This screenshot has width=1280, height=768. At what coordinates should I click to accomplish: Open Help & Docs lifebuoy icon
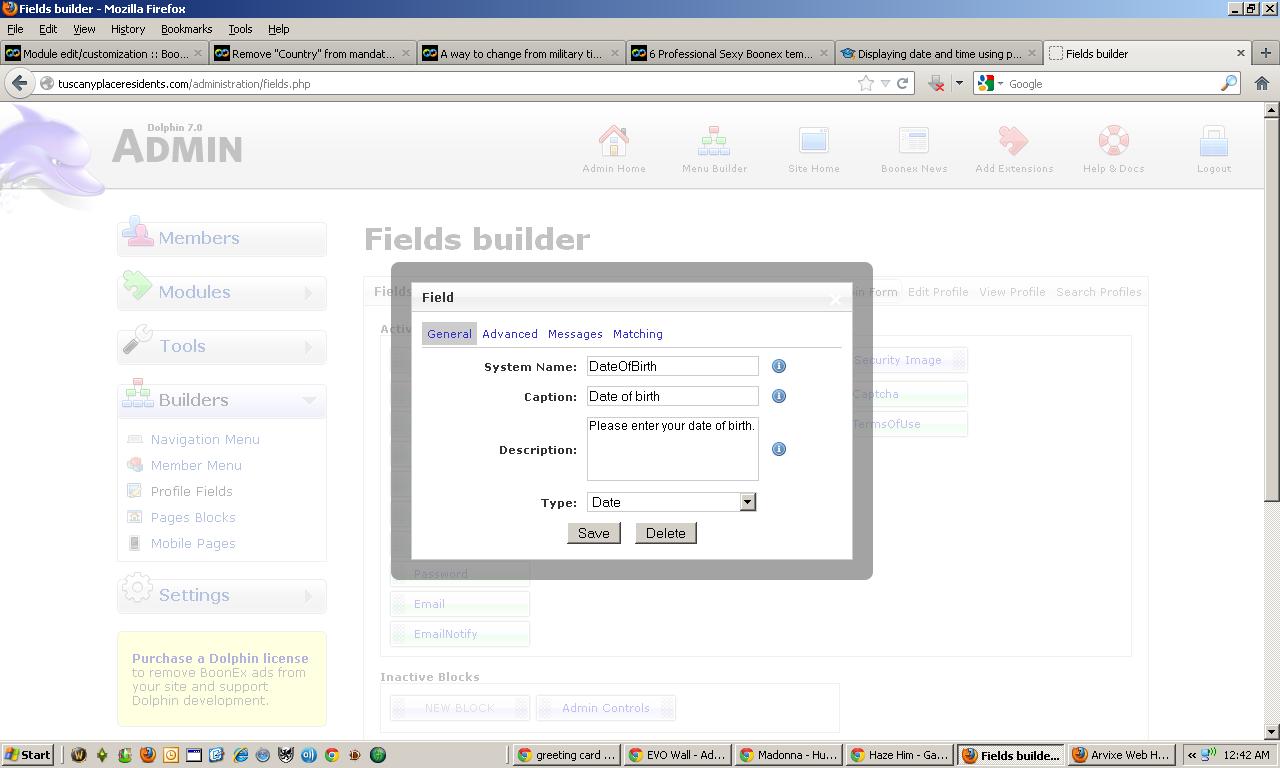[x=1113, y=142]
